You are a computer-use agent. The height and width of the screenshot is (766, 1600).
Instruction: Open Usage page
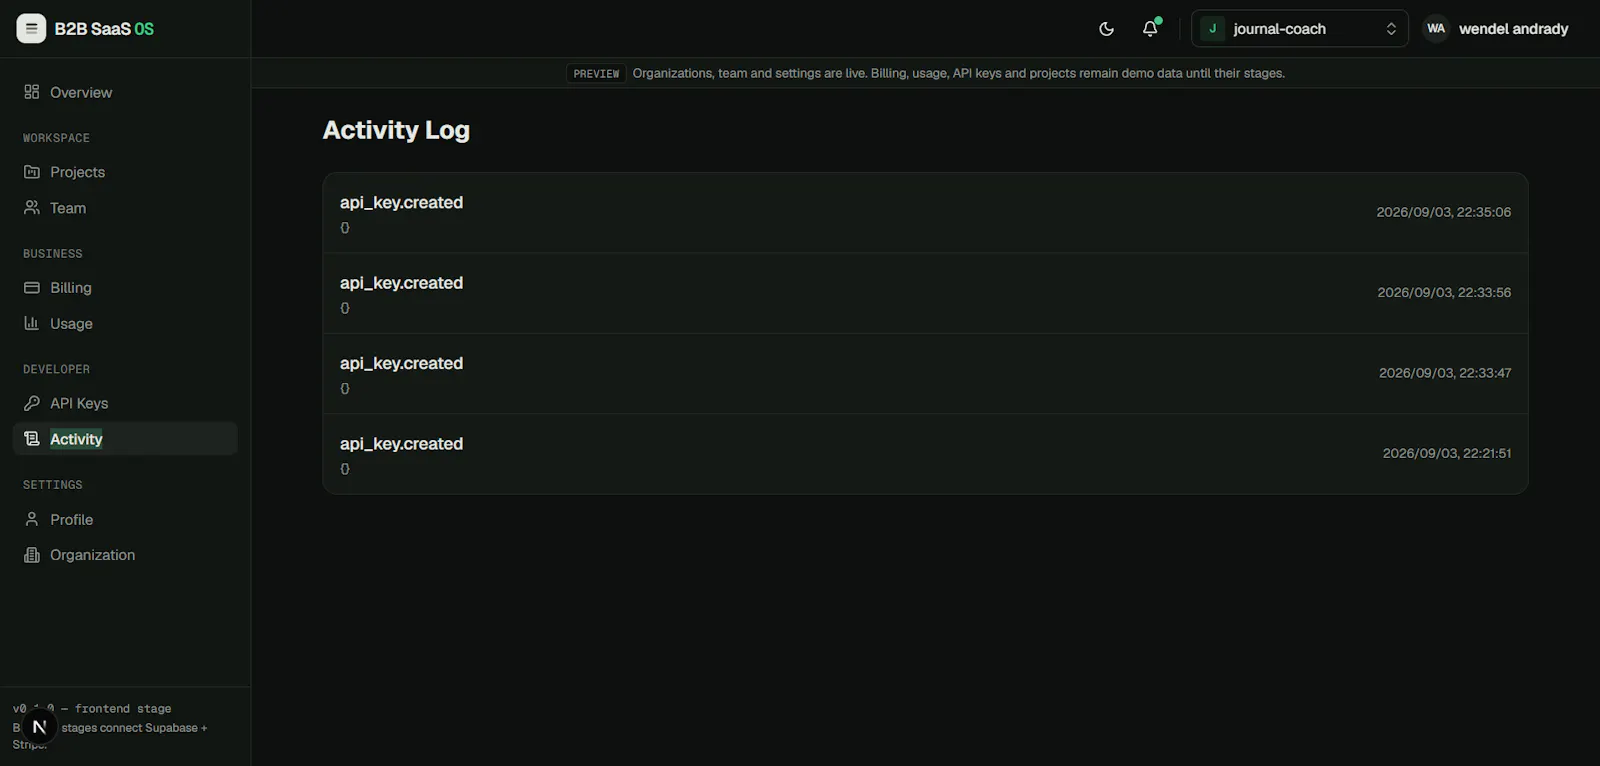(125, 323)
